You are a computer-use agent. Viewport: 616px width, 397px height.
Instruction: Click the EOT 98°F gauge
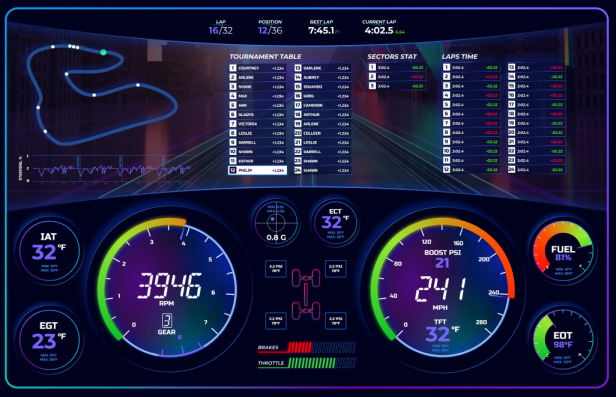[563, 340]
